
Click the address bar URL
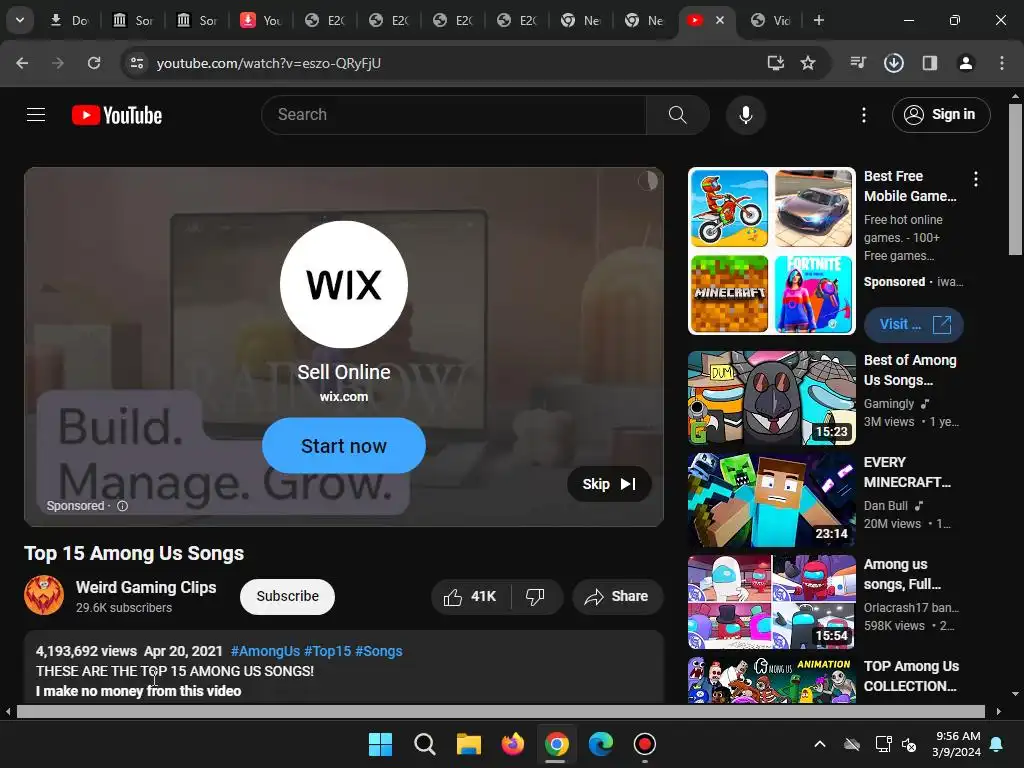pyautogui.click(x=268, y=63)
